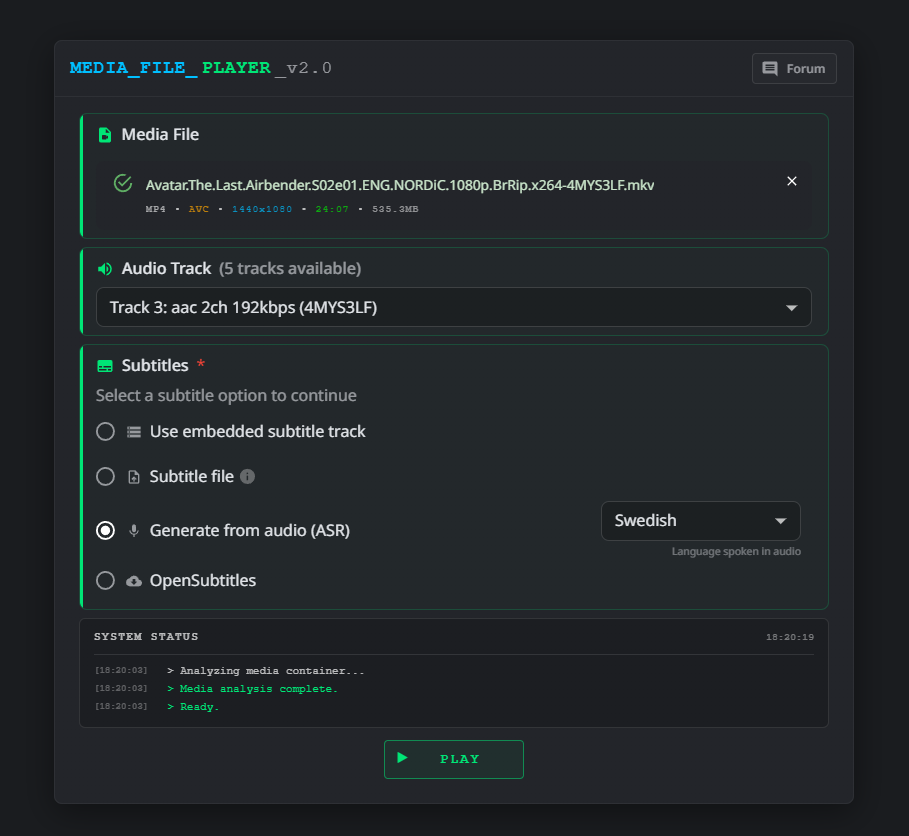Click the 'OpenSubtitles' option label
909x836 pixels.
203,580
